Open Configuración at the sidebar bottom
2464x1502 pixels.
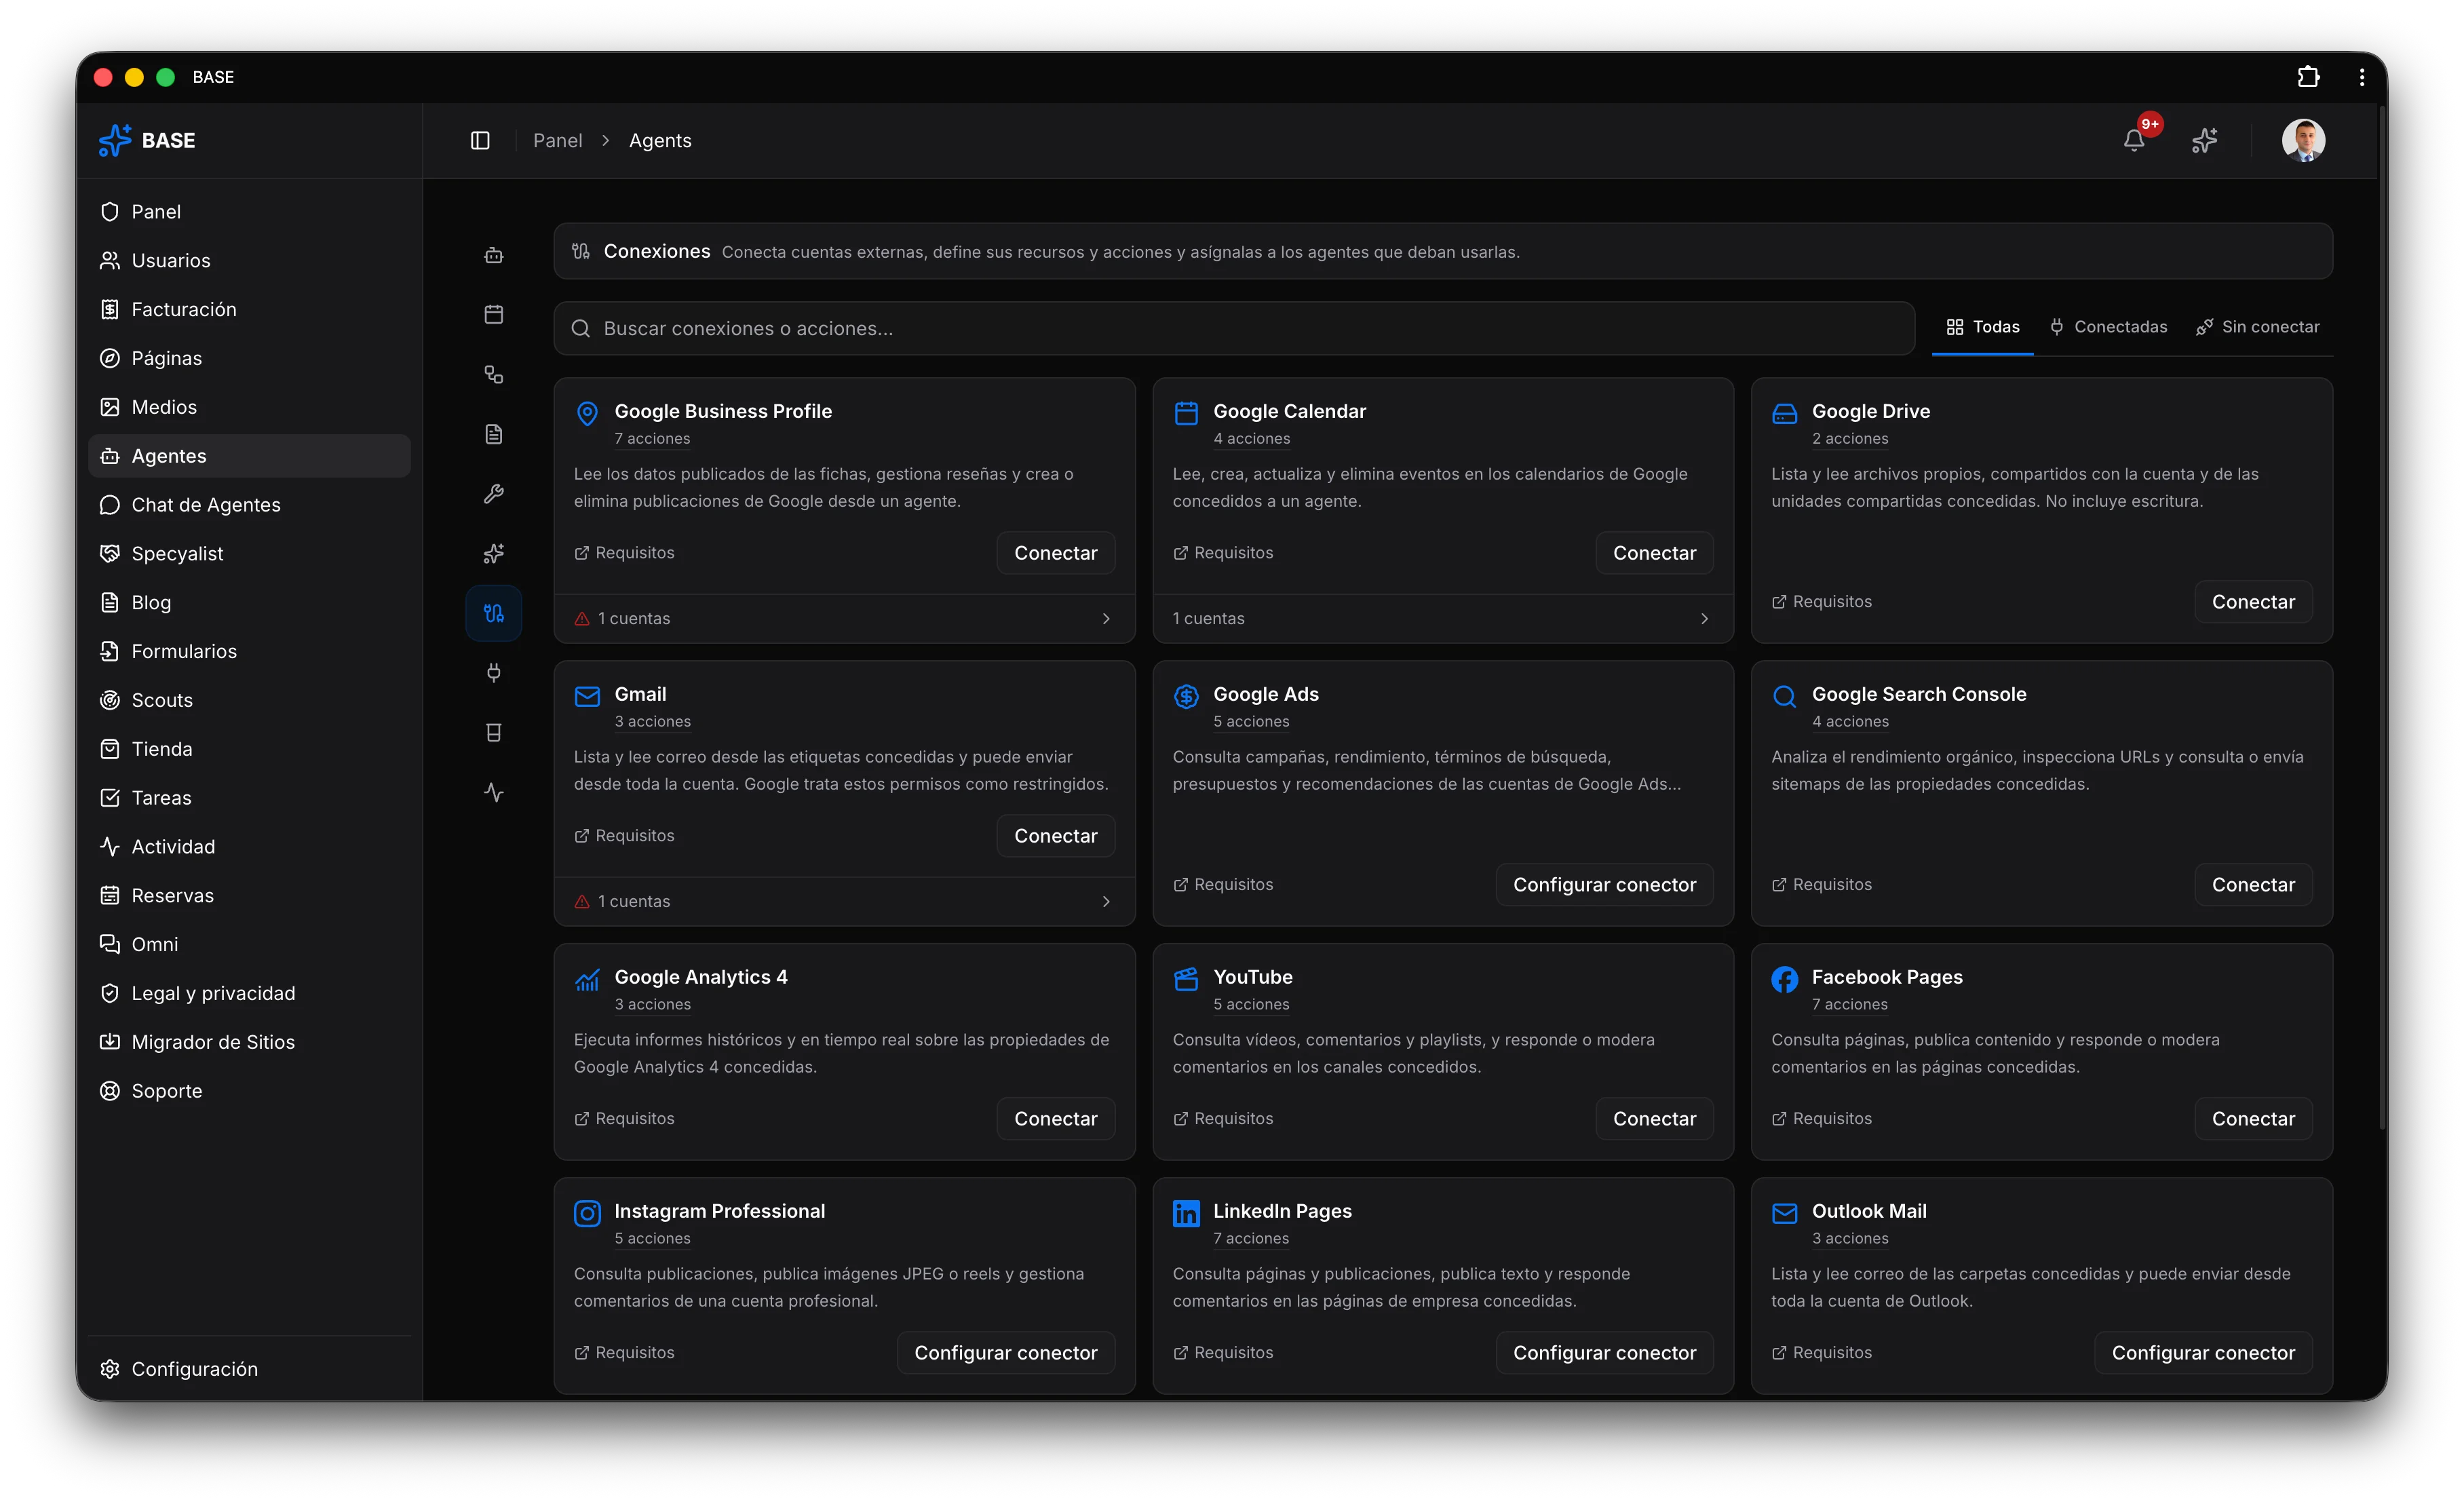(x=249, y=1369)
